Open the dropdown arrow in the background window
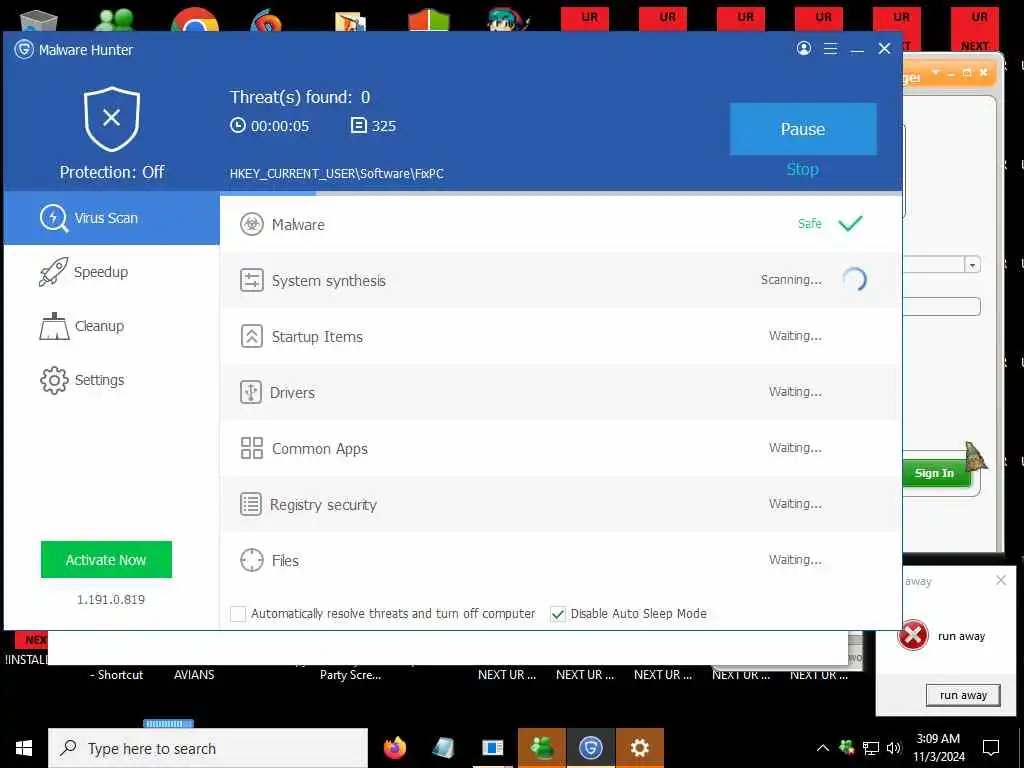Image resolution: width=1024 pixels, height=768 pixels. pyautogui.click(x=973, y=265)
